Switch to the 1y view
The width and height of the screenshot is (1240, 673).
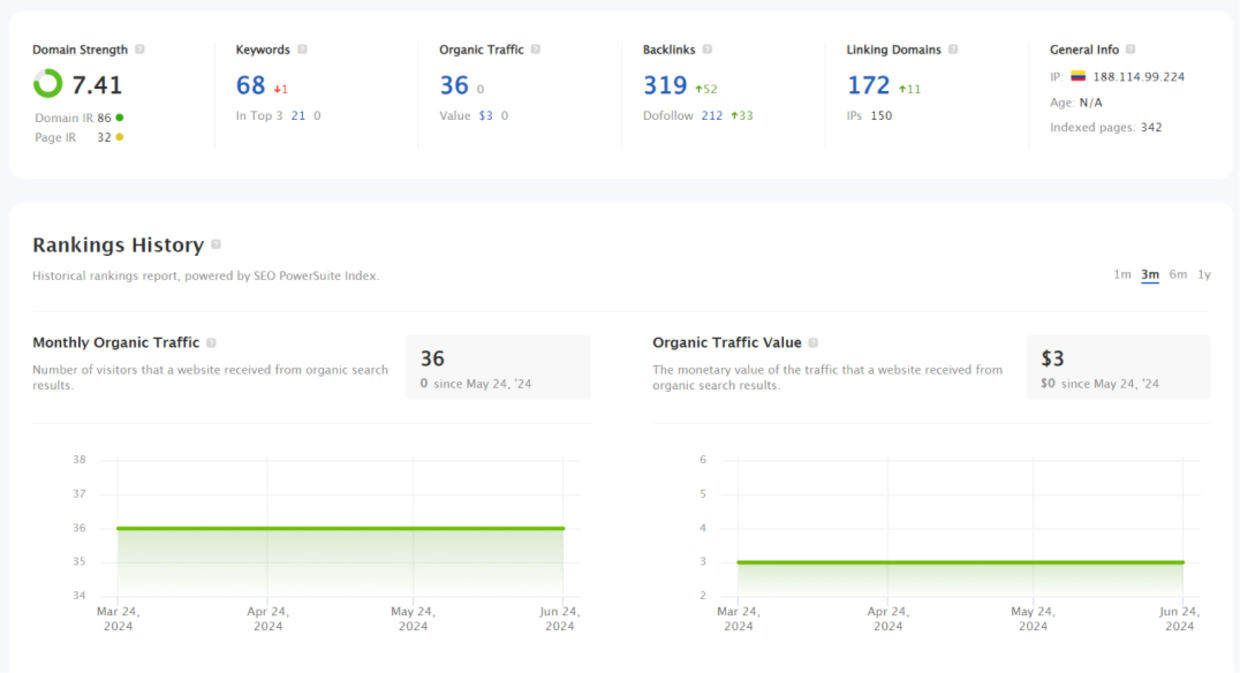(1203, 274)
